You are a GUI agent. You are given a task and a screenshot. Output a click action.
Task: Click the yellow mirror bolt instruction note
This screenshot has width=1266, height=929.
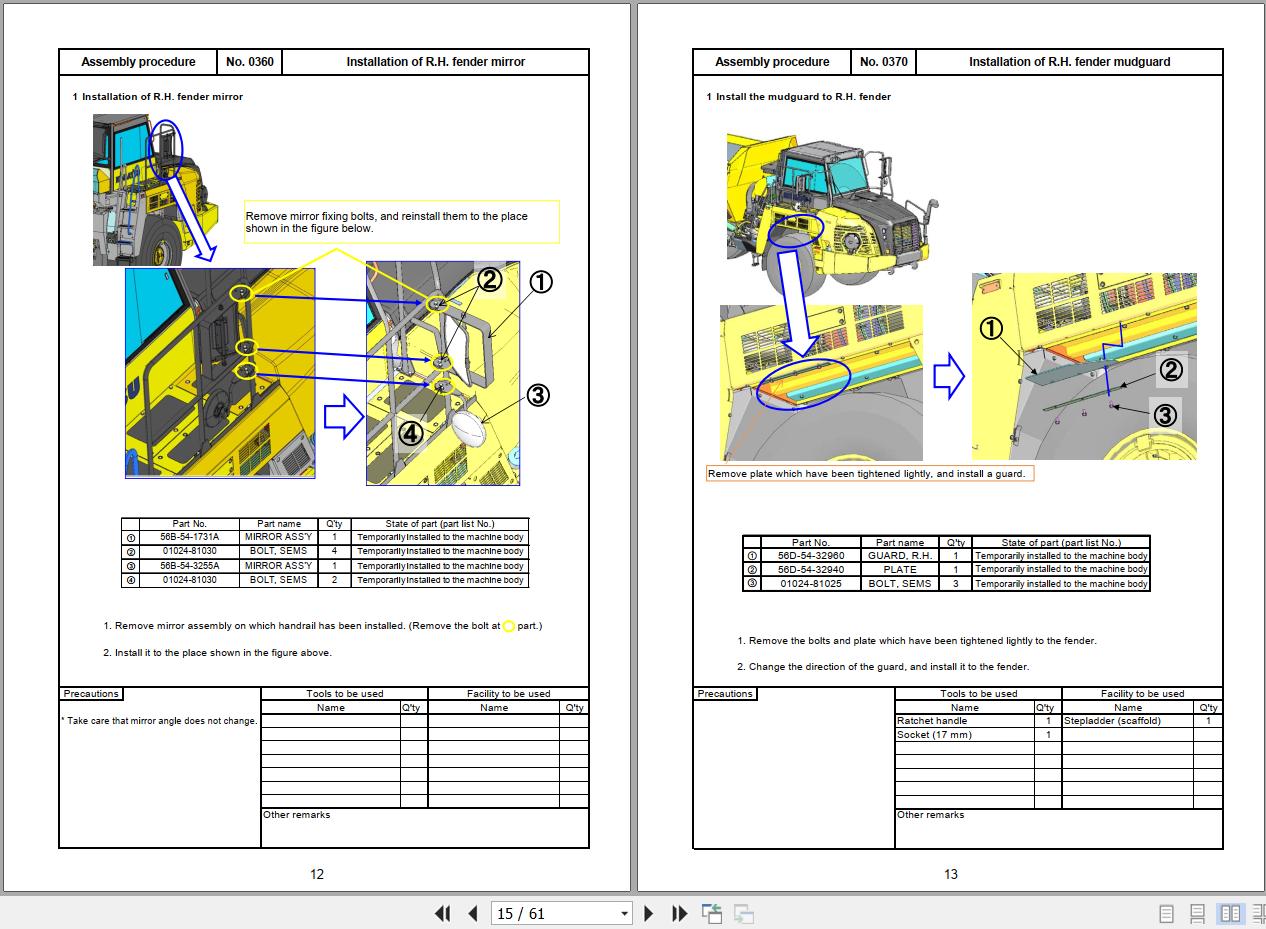pyautogui.click(x=401, y=222)
